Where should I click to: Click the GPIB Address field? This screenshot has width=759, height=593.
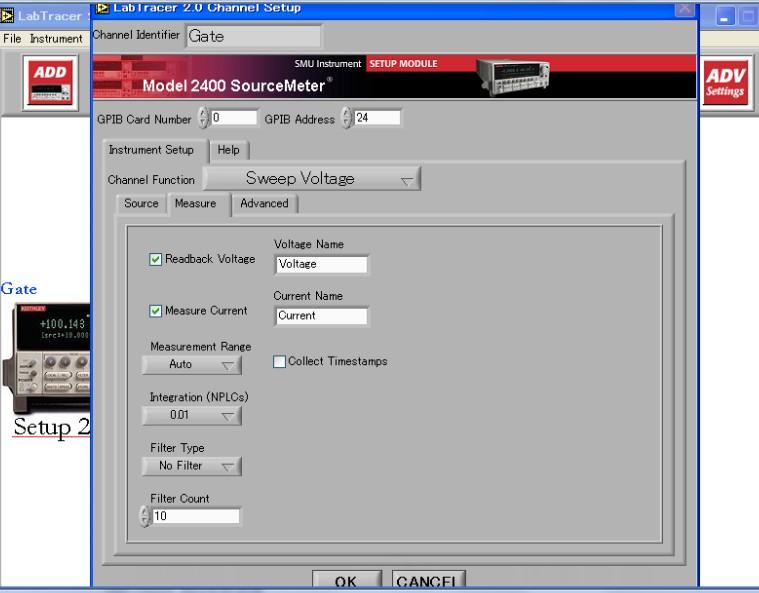378,118
